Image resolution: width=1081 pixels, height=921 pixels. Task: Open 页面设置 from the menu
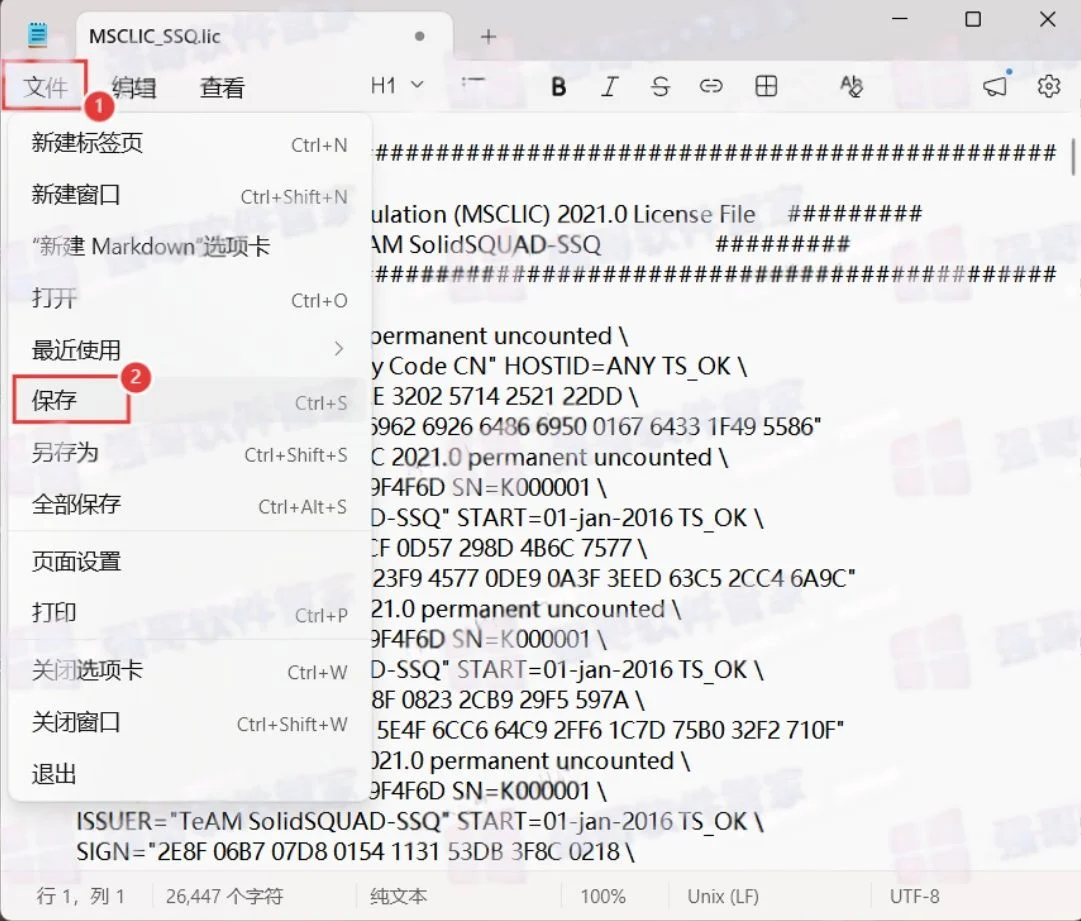pos(190,562)
